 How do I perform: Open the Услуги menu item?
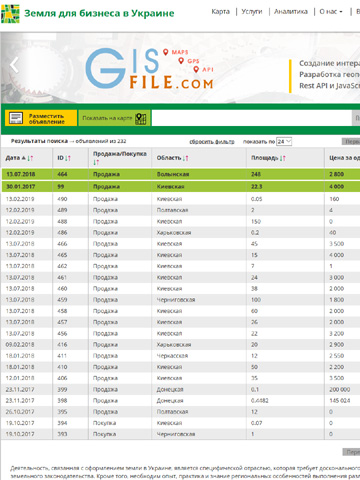point(252,12)
